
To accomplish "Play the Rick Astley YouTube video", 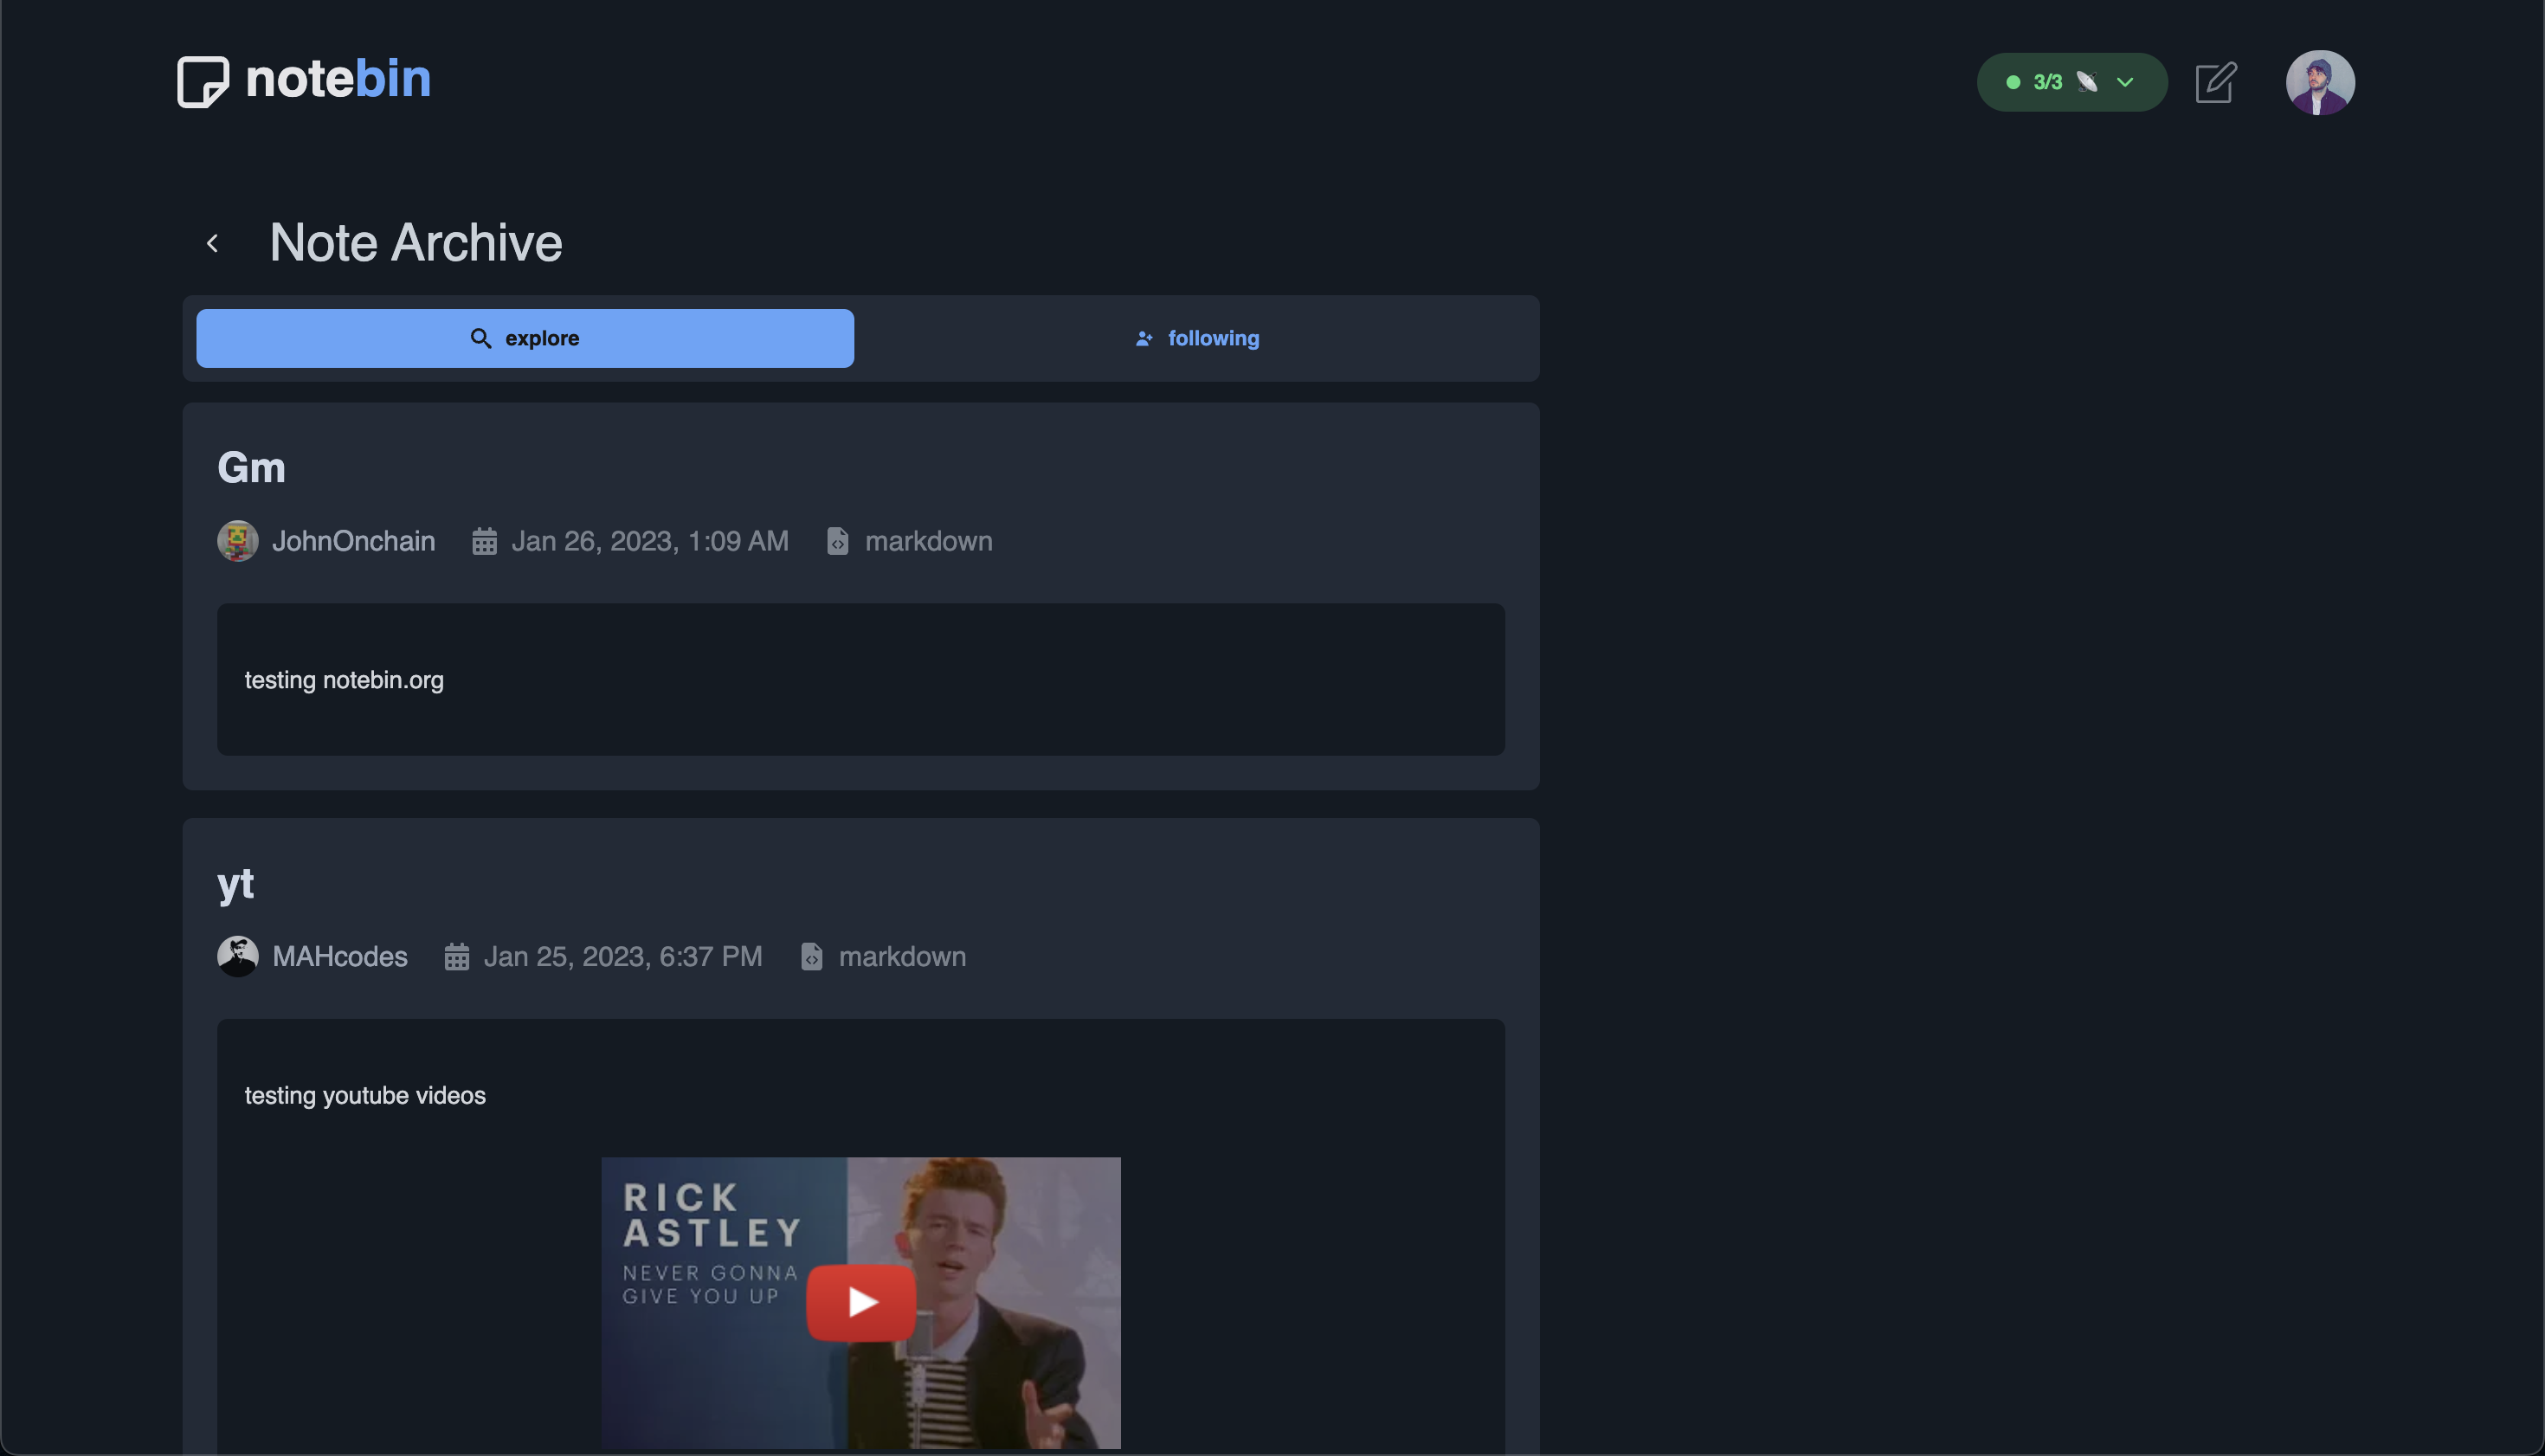I will coord(860,1301).
